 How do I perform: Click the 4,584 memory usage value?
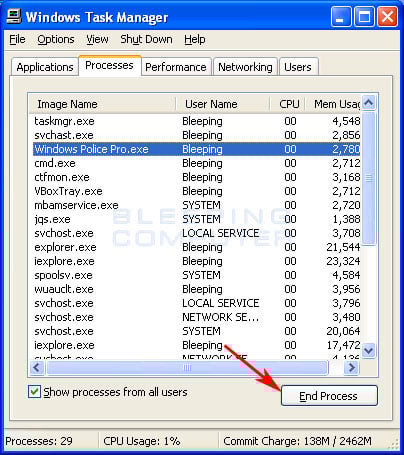pyautogui.click(x=346, y=275)
